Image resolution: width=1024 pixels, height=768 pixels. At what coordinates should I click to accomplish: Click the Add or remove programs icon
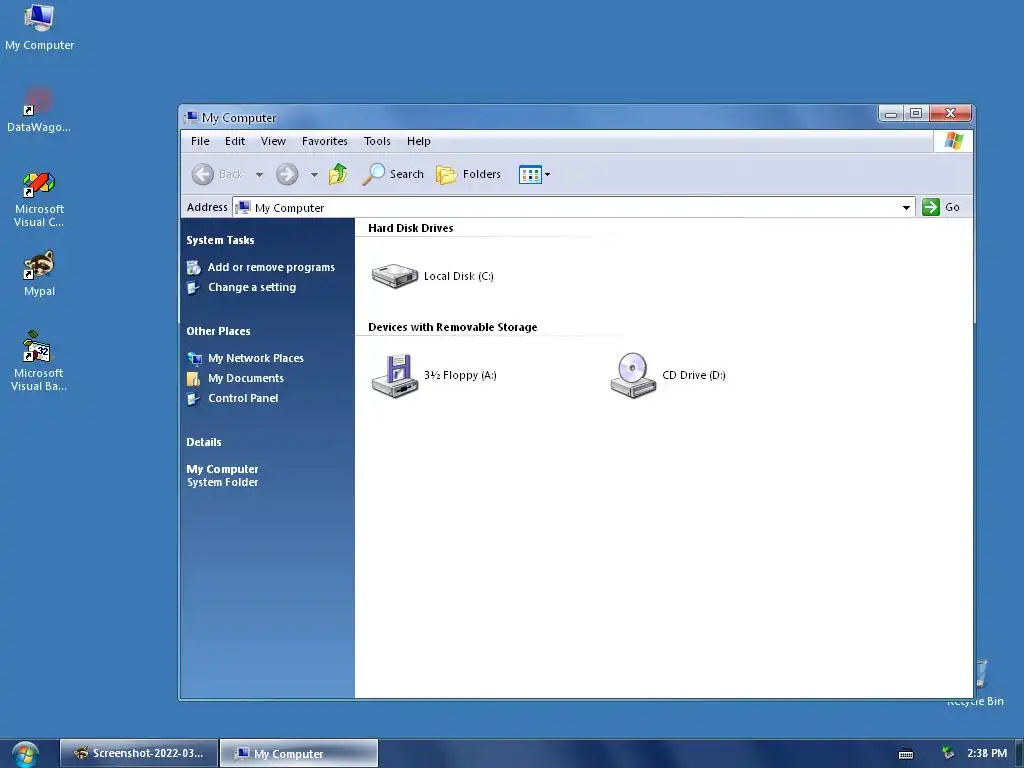pos(193,267)
